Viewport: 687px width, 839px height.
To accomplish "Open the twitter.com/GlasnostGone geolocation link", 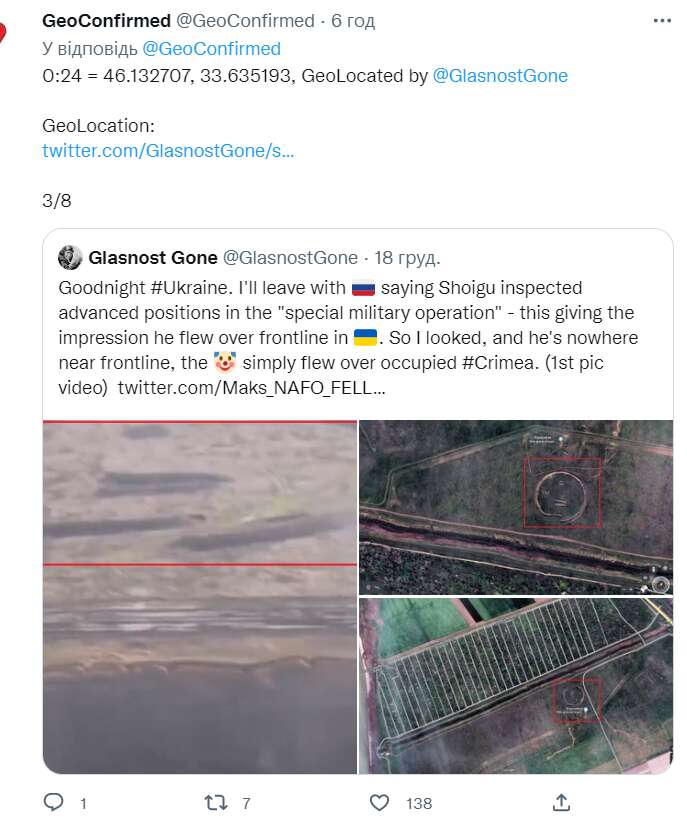I will [x=168, y=151].
